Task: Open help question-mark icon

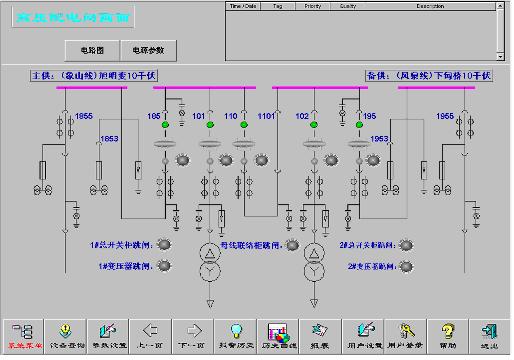Action: coord(447,335)
